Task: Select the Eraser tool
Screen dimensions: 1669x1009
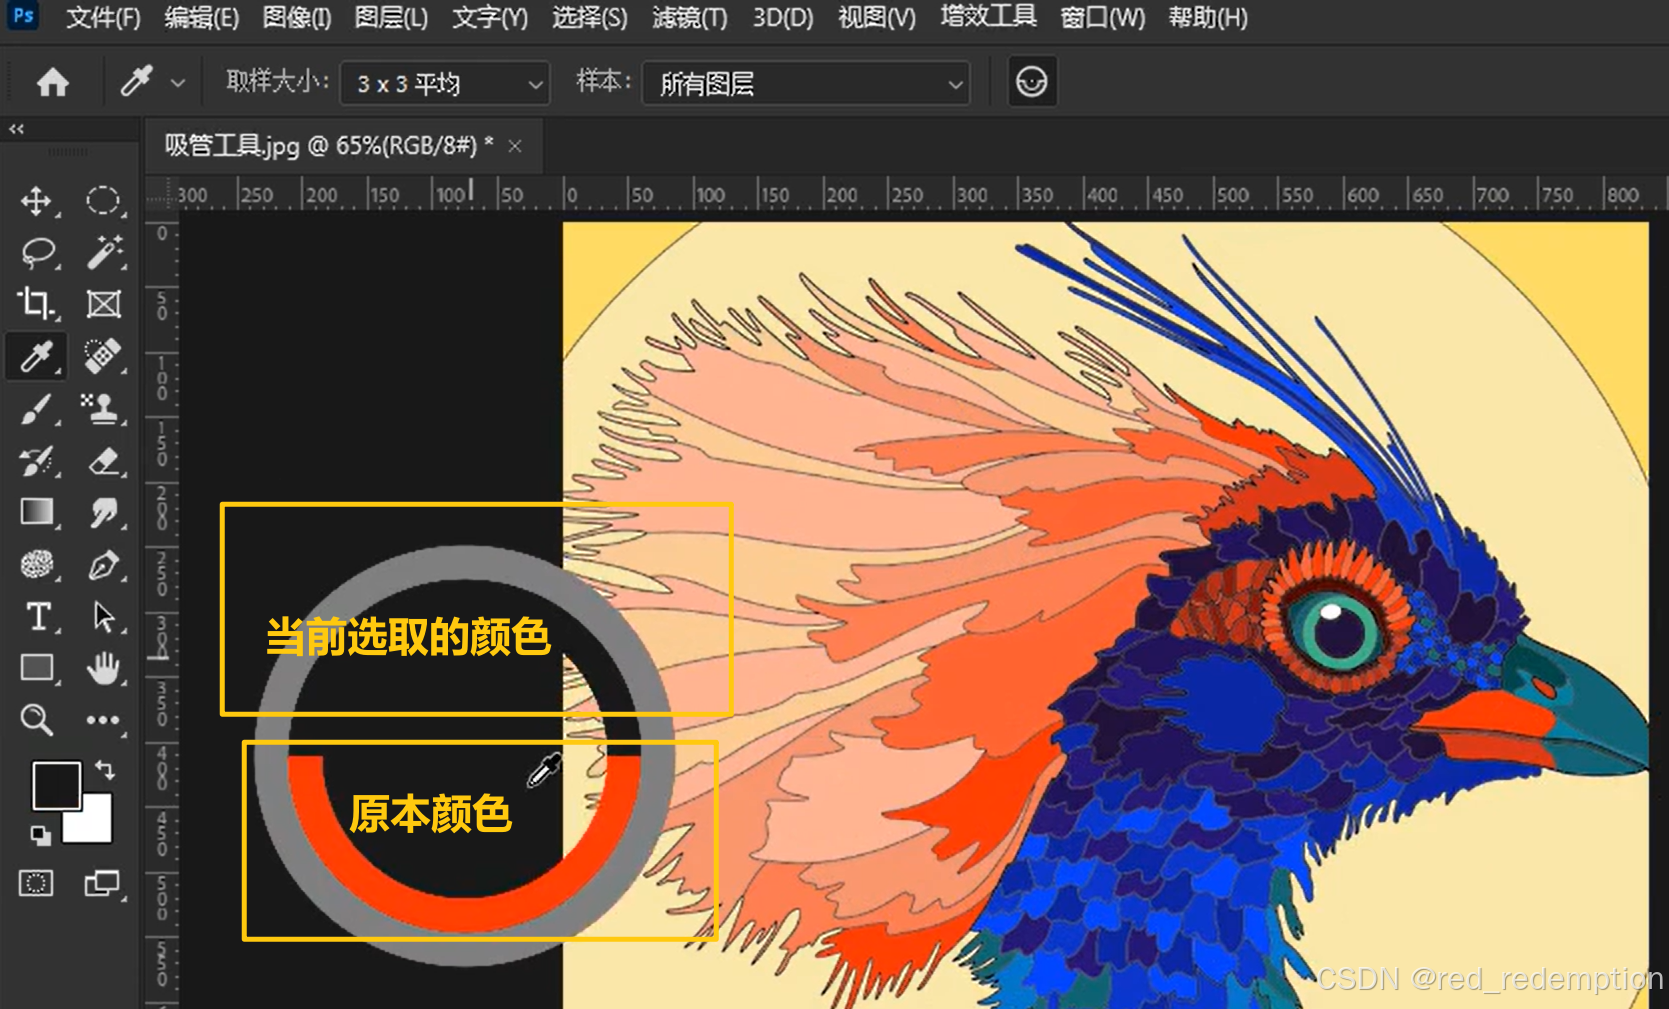Action: pyautogui.click(x=103, y=461)
